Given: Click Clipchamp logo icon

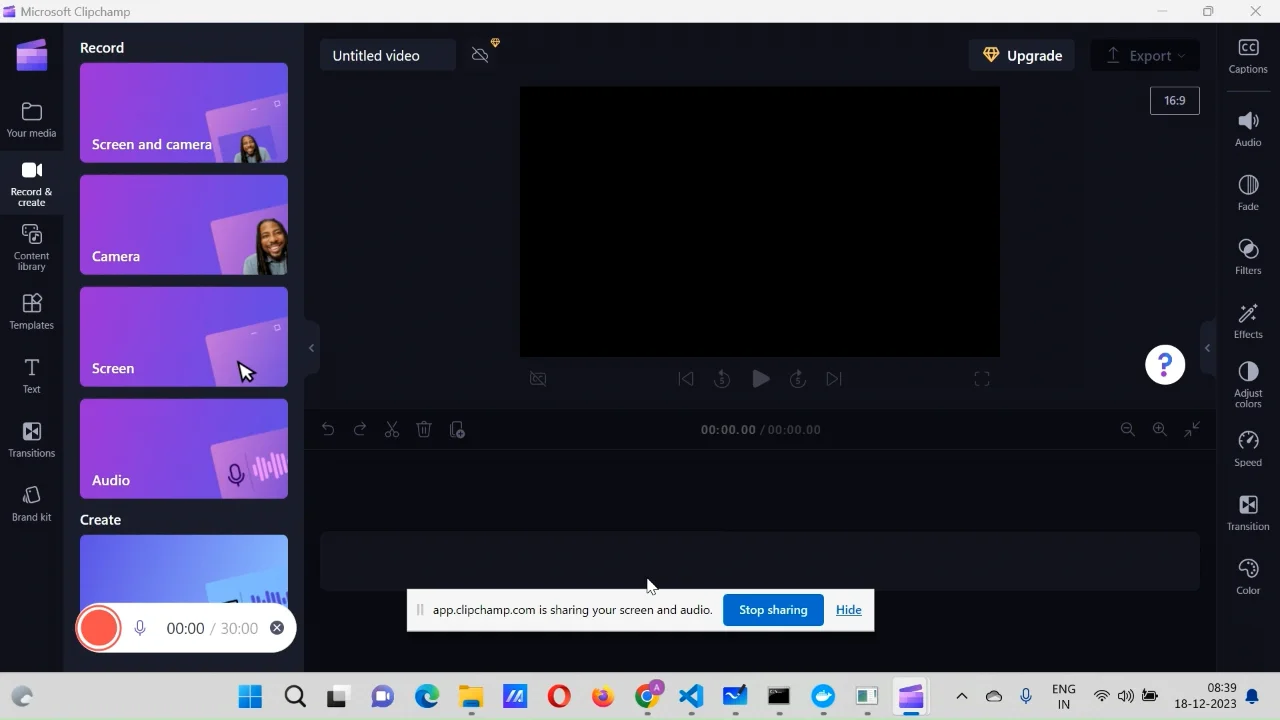Looking at the screenshot, I should tap(31, 55).
